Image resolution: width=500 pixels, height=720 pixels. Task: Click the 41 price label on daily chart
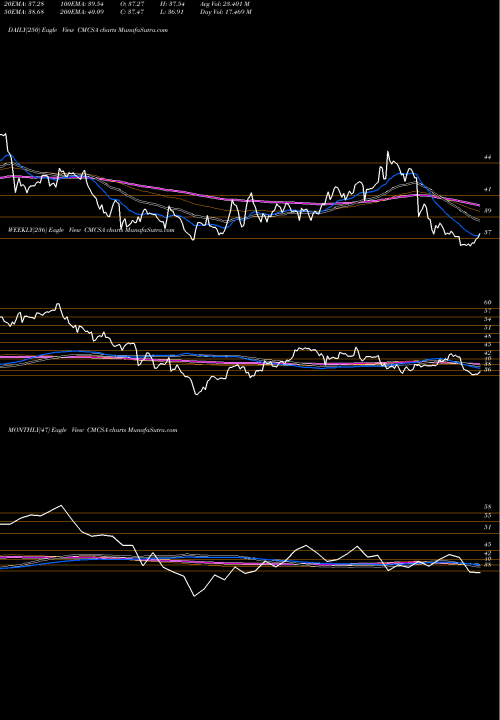(x=488, y=189)
